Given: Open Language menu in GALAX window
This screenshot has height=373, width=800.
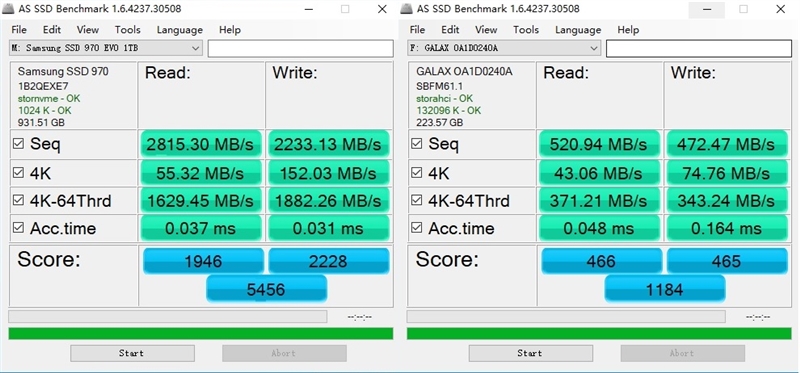Looking at the screenshot, I should pos(578,30).
